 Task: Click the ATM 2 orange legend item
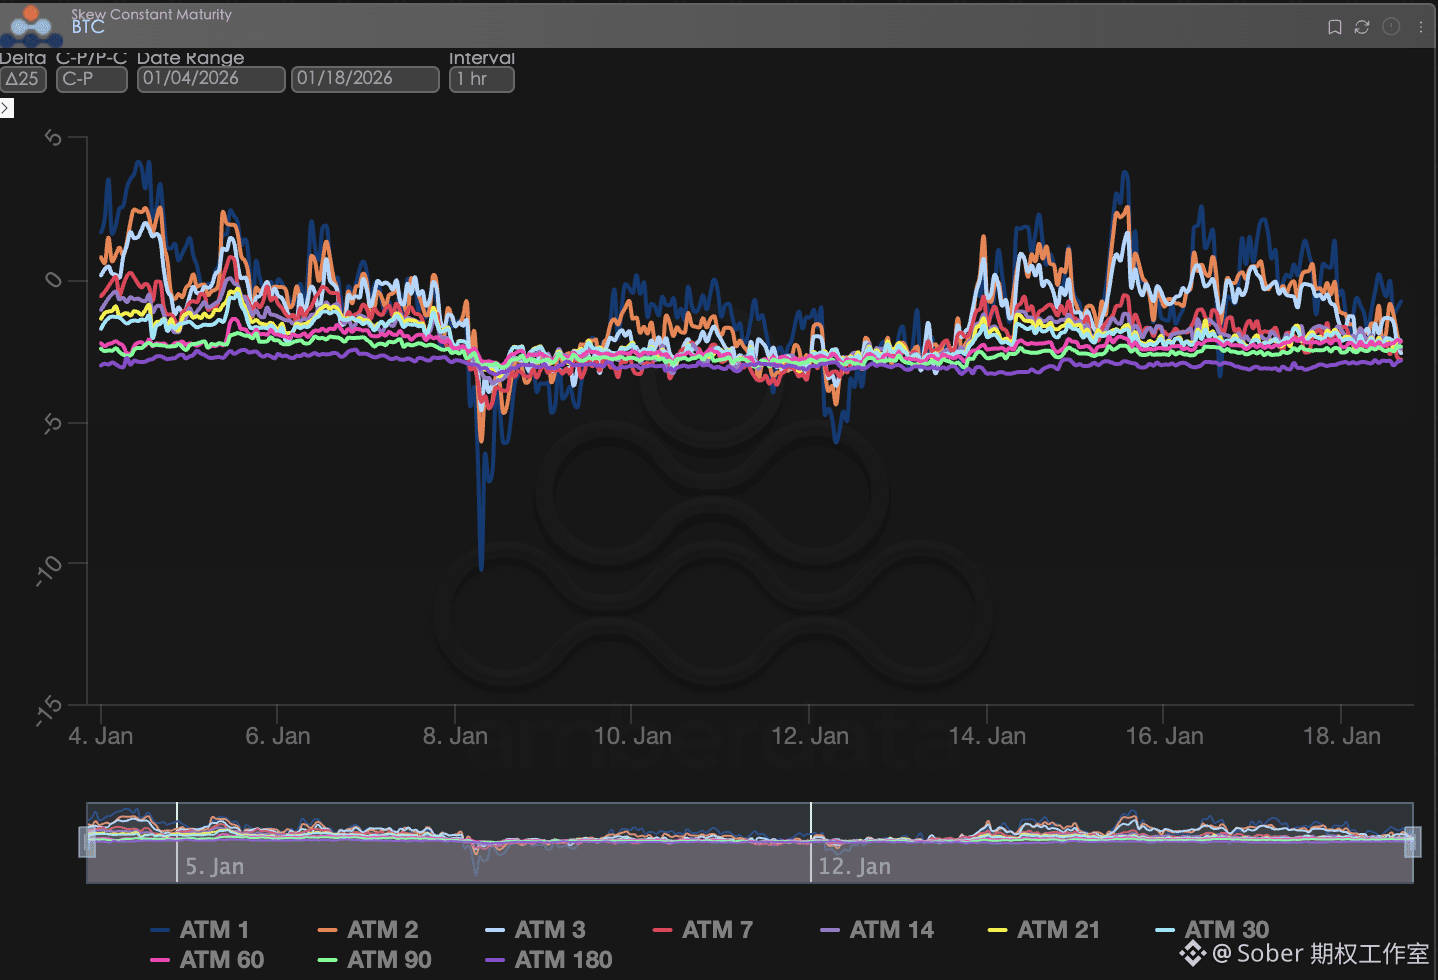(368, 930)
